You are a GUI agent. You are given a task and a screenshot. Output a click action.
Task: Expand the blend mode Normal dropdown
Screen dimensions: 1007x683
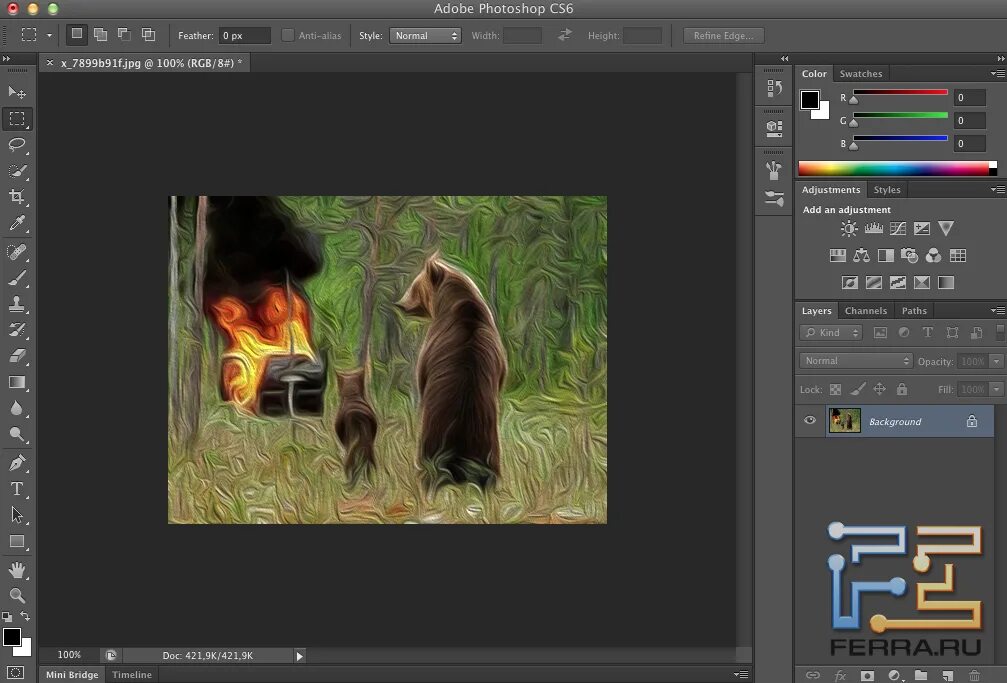click(856, 361)
